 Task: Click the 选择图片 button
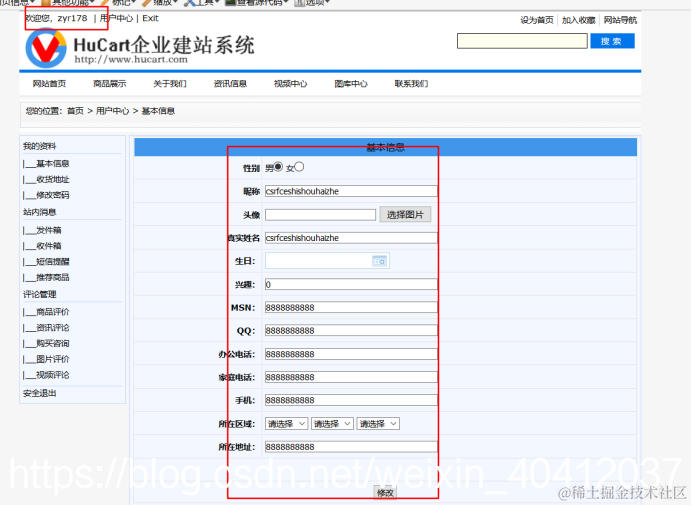click(405, 215)
